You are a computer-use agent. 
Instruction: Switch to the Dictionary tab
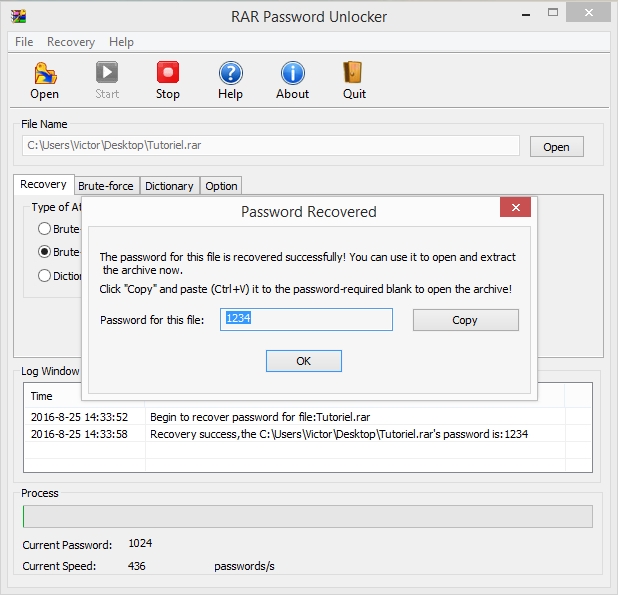click(169, 186)
